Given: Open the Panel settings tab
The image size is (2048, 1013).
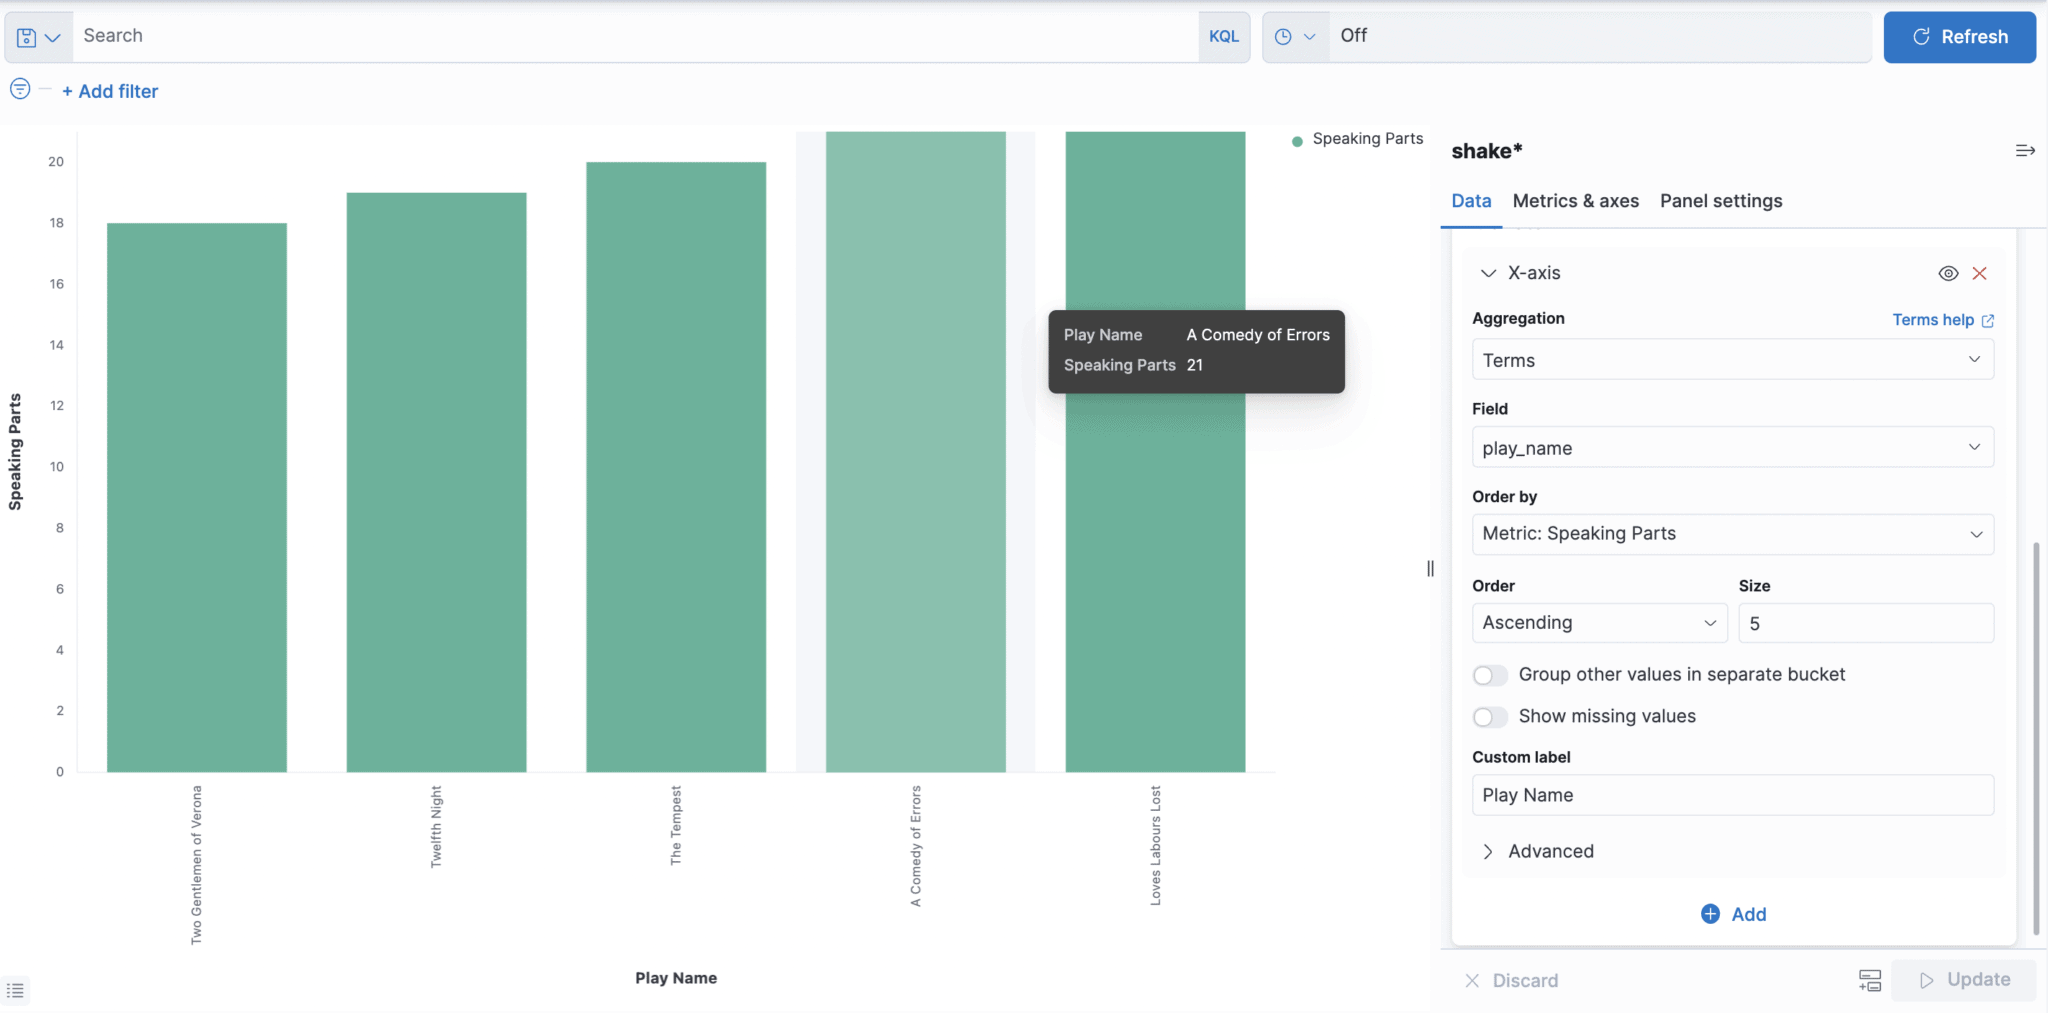Looking at the screenshot, I should [x=1720, y=200].
